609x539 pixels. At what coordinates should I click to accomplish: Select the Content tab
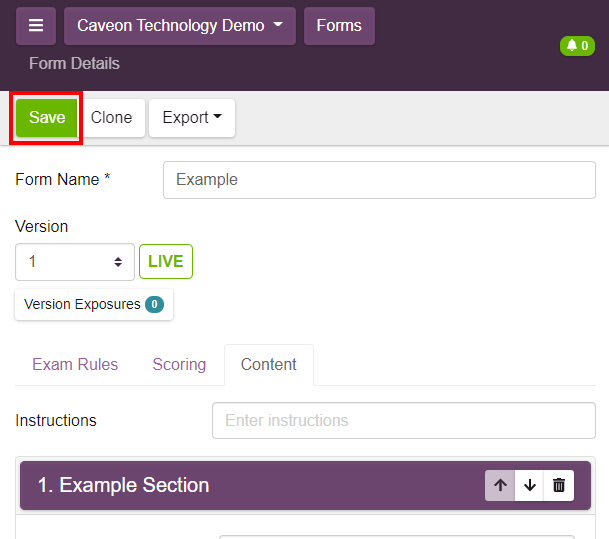268,364
